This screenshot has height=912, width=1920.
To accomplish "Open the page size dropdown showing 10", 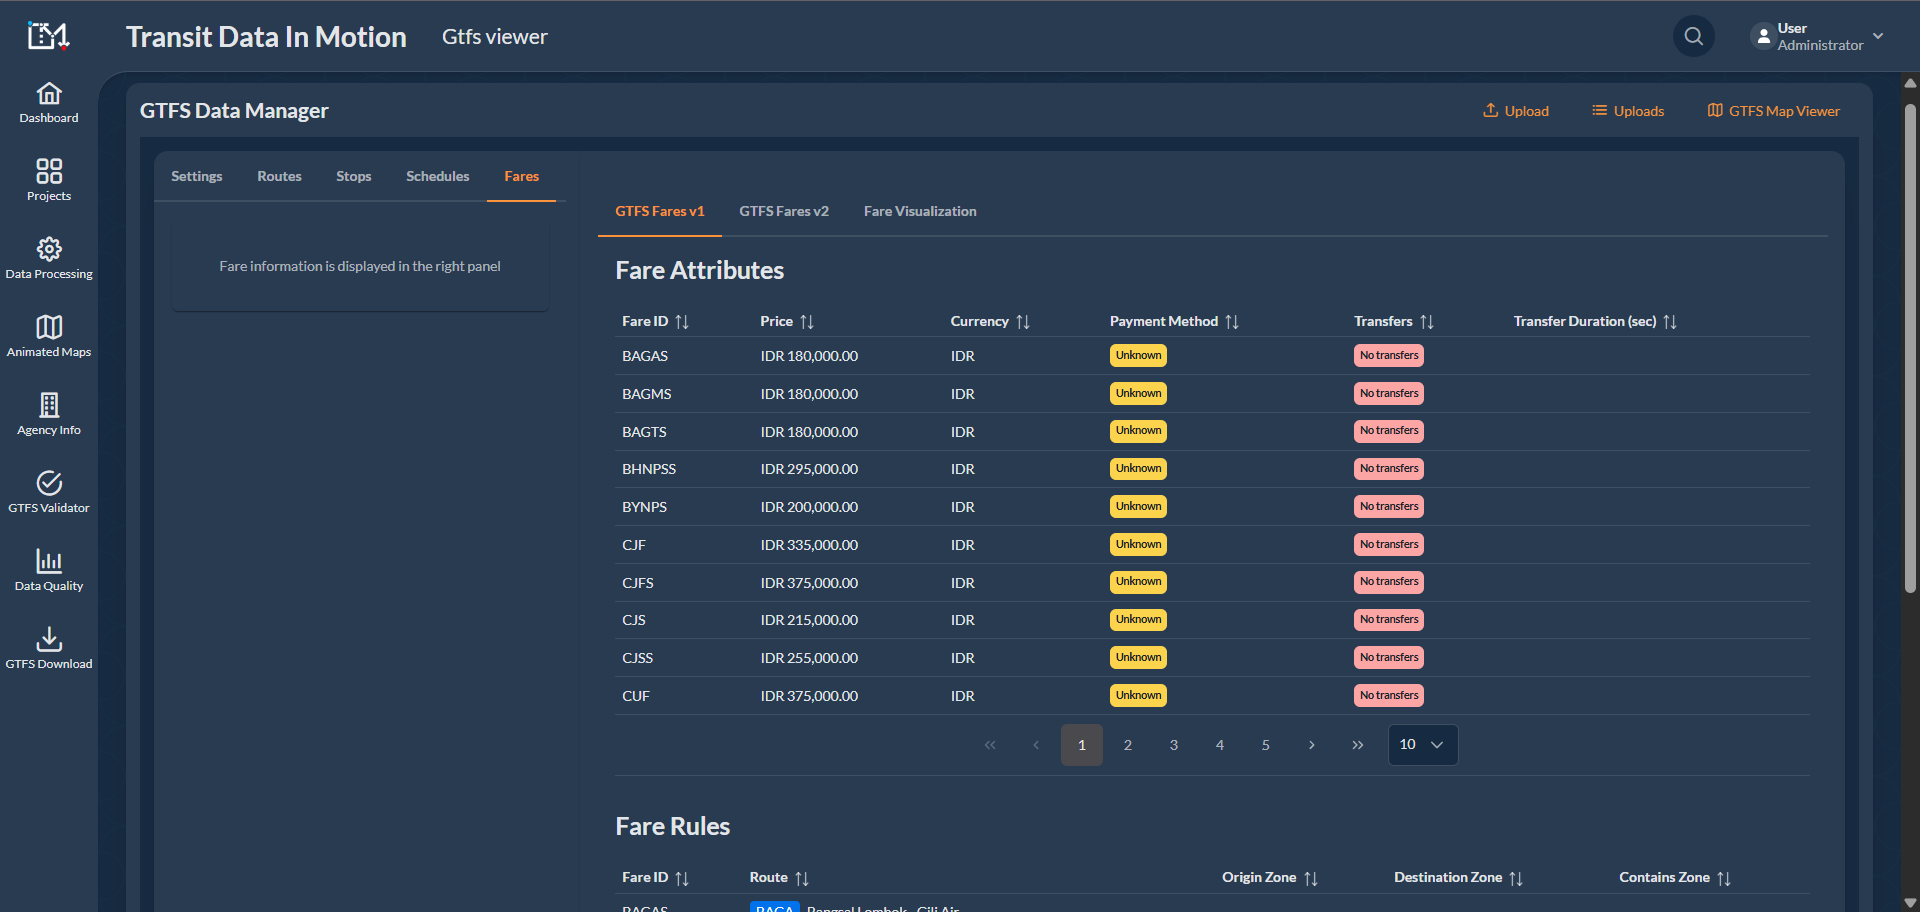I will tap(1422, 744).
